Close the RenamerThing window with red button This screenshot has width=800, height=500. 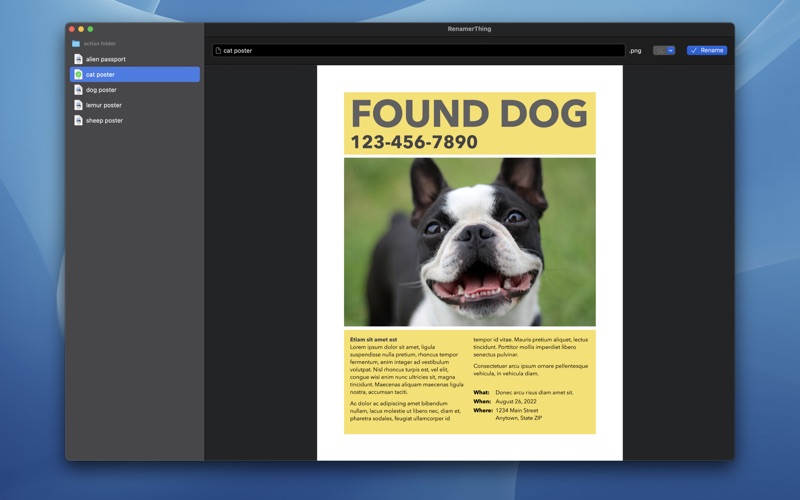(x=72, y=29)
